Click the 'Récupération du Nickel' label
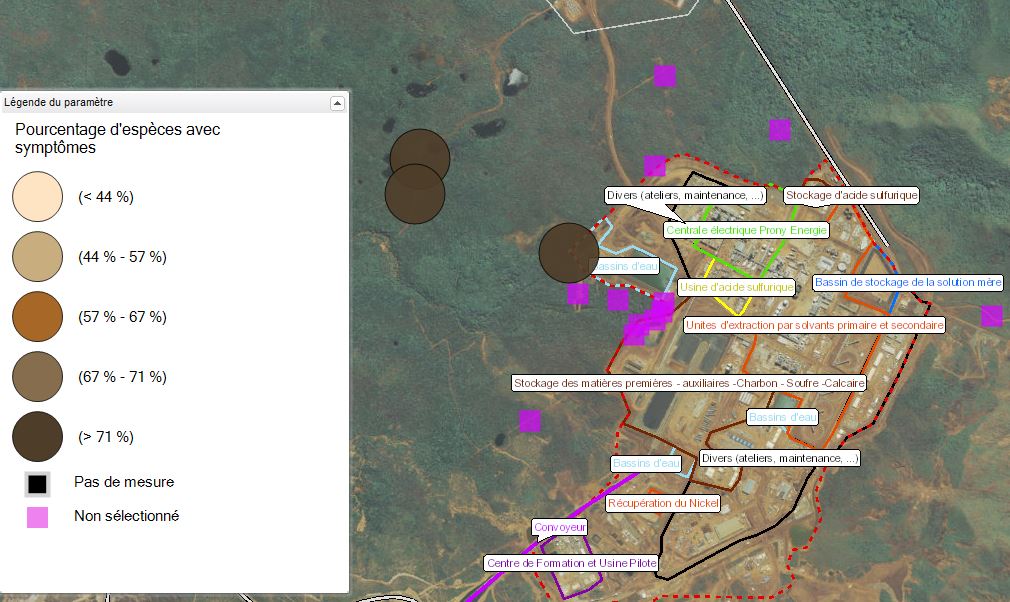Image resolution: width=1010 pixels, height=602 pixels. click(677, 504)
